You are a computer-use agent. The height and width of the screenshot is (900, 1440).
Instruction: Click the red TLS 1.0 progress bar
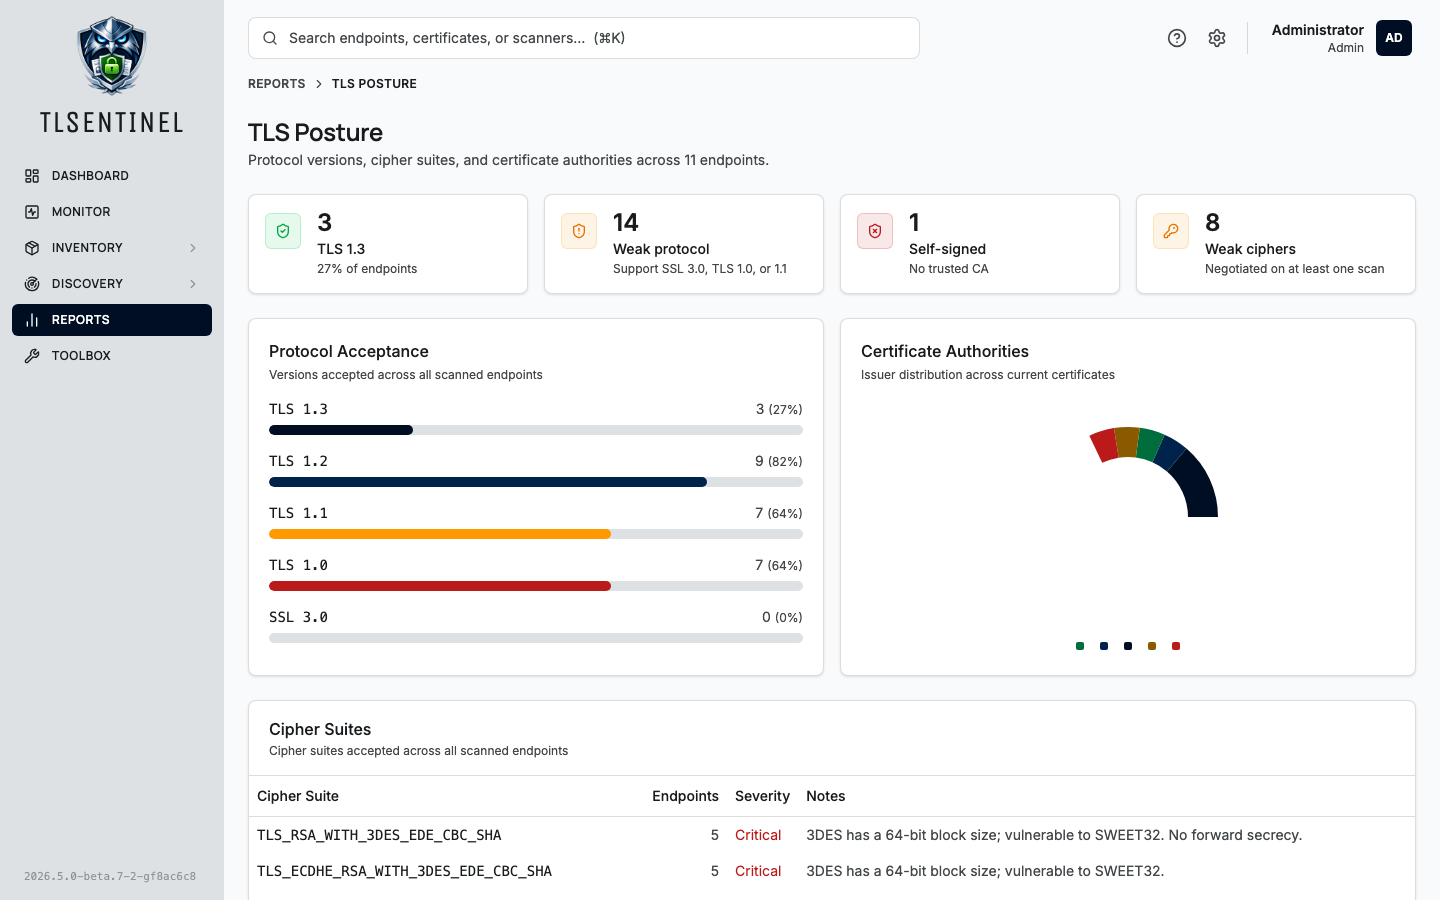pyautogui.click(x=536, y=586)
